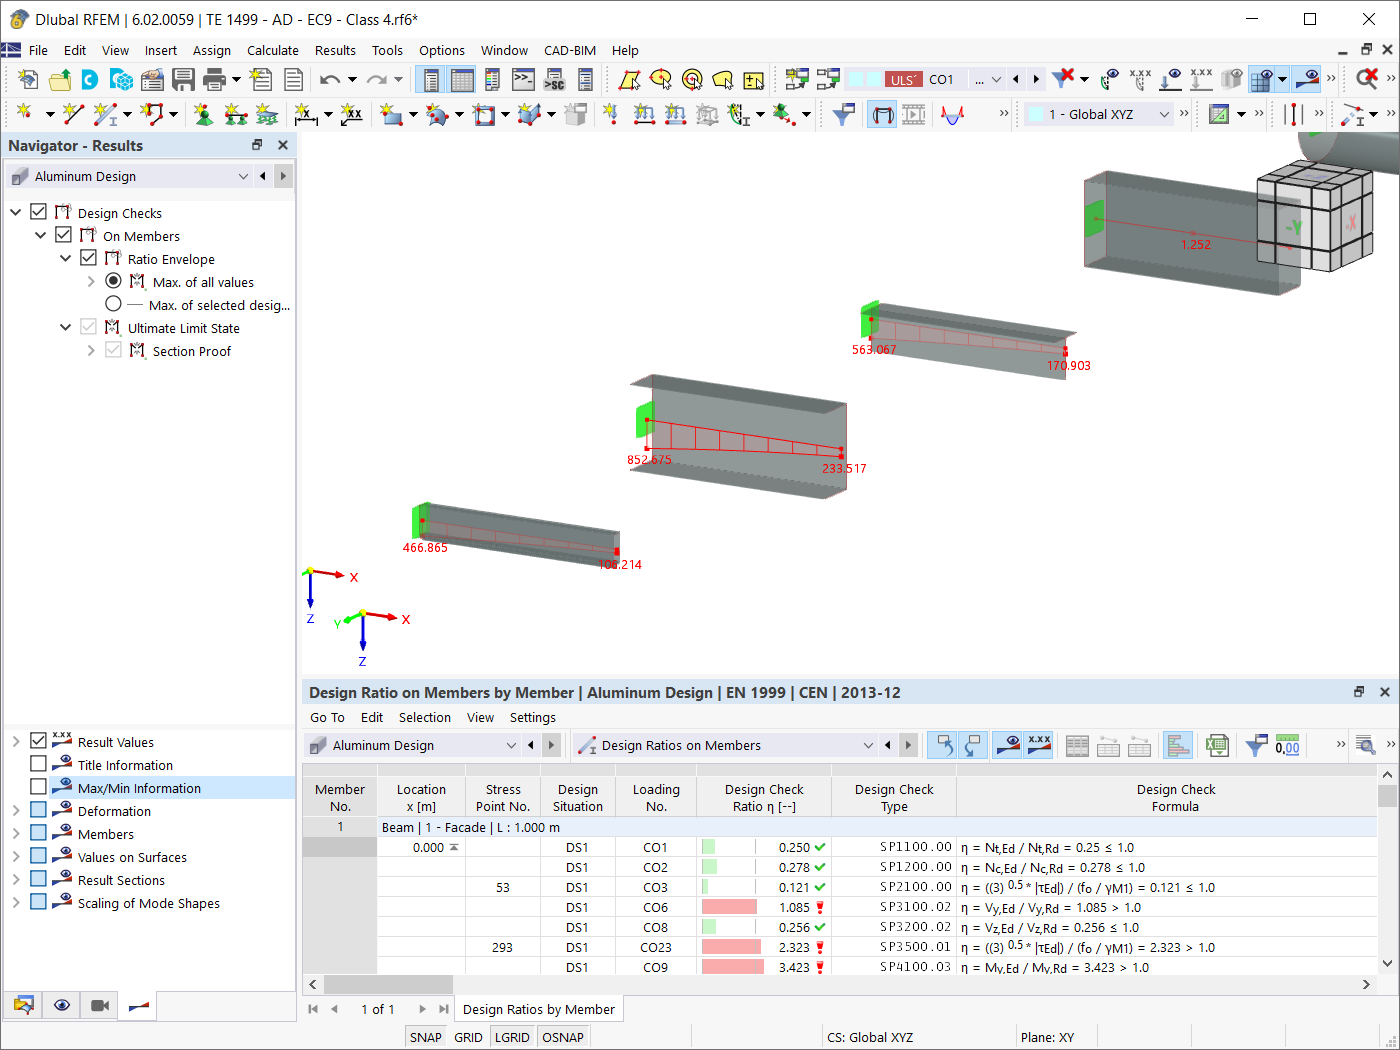The height and width of the screenshot is (1050, 1400).
Task: Click the new nodal support icon
Action: point(204,114)
